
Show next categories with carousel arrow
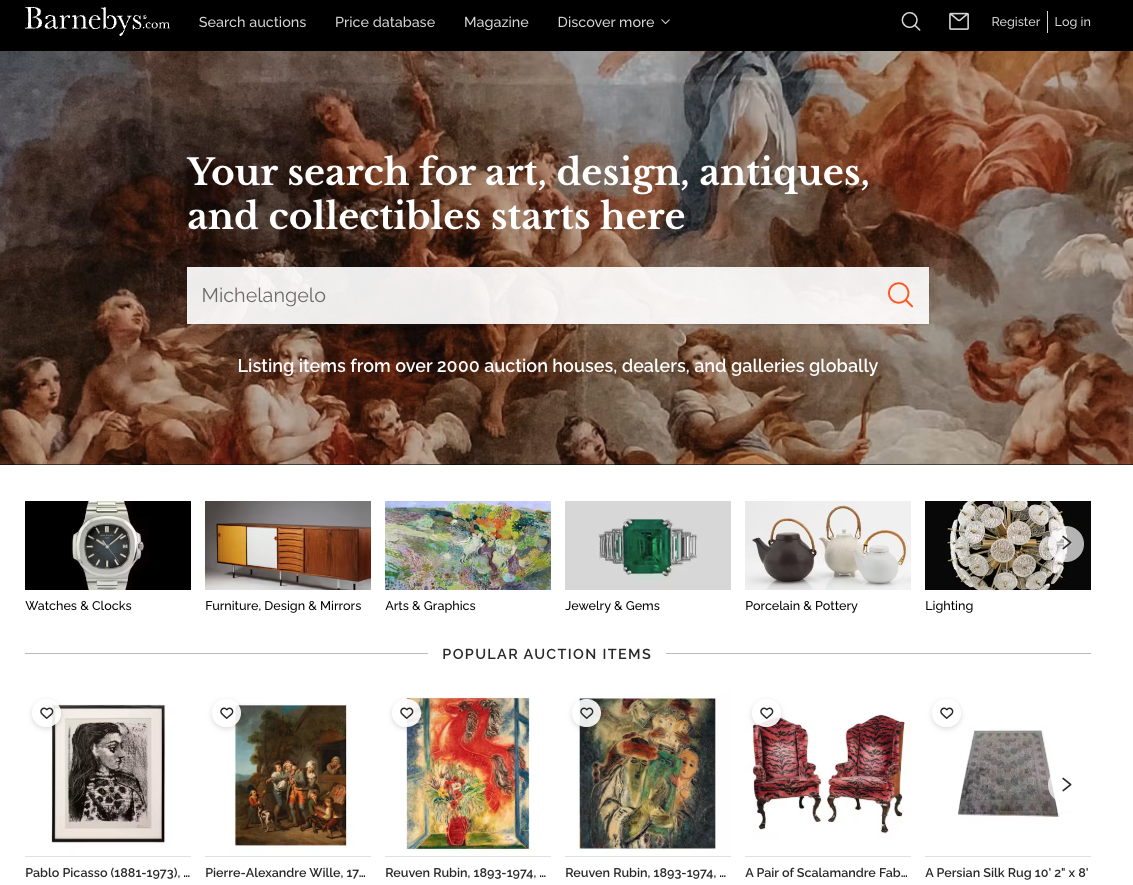point(1066,543)
